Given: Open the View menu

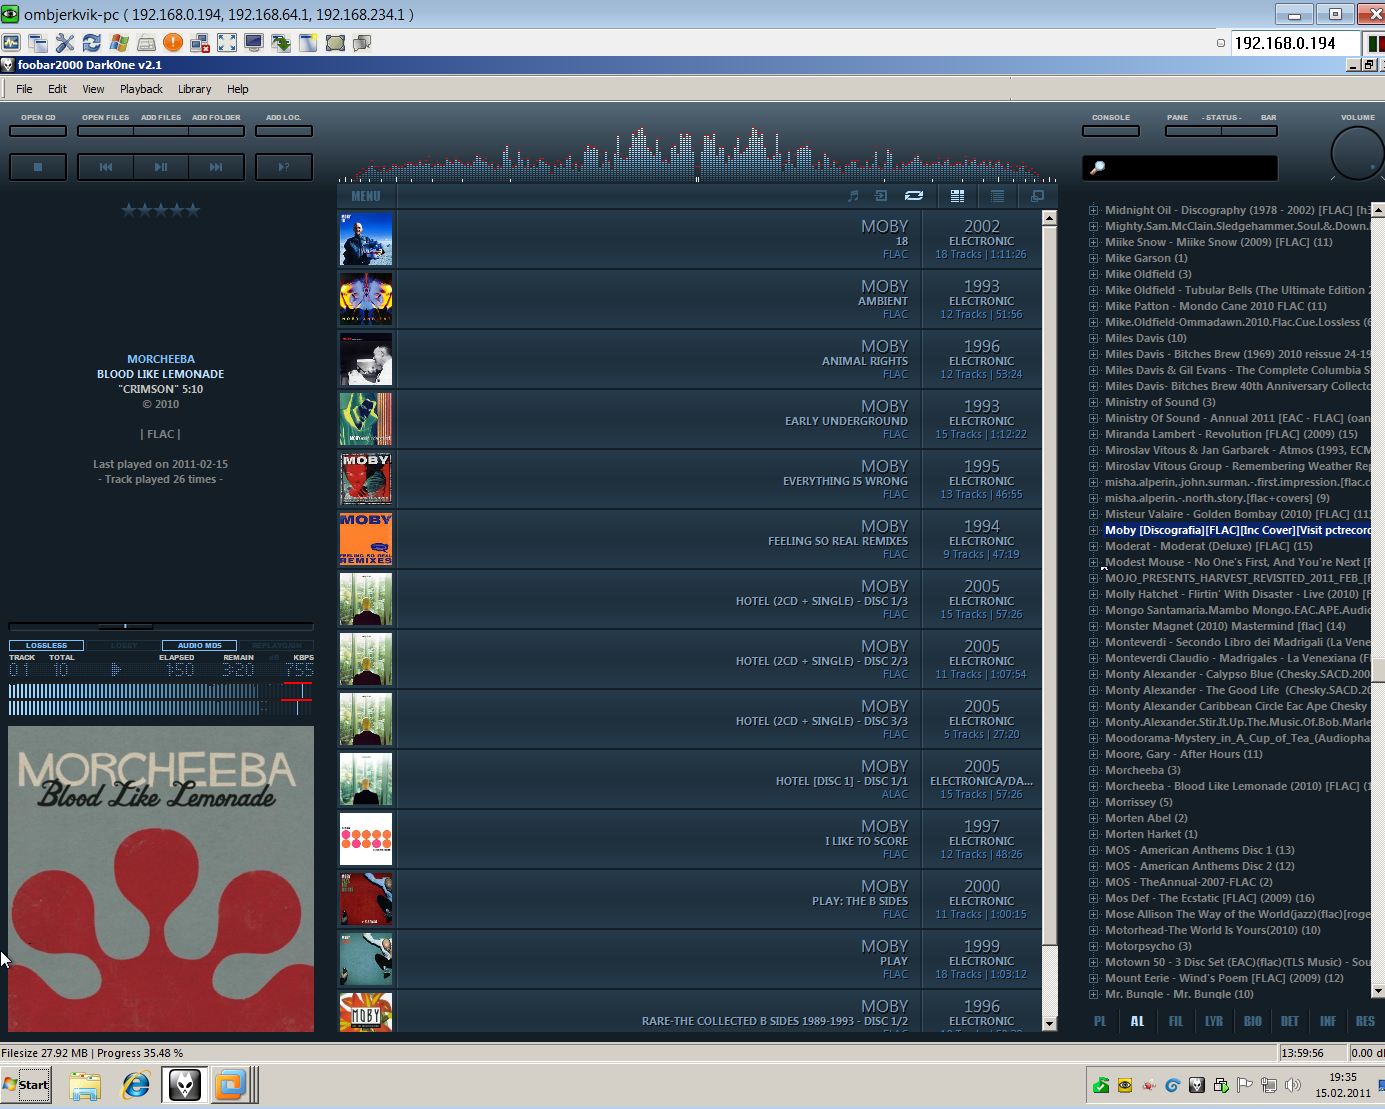Looking at the screenshot, I should click(93, 89).
